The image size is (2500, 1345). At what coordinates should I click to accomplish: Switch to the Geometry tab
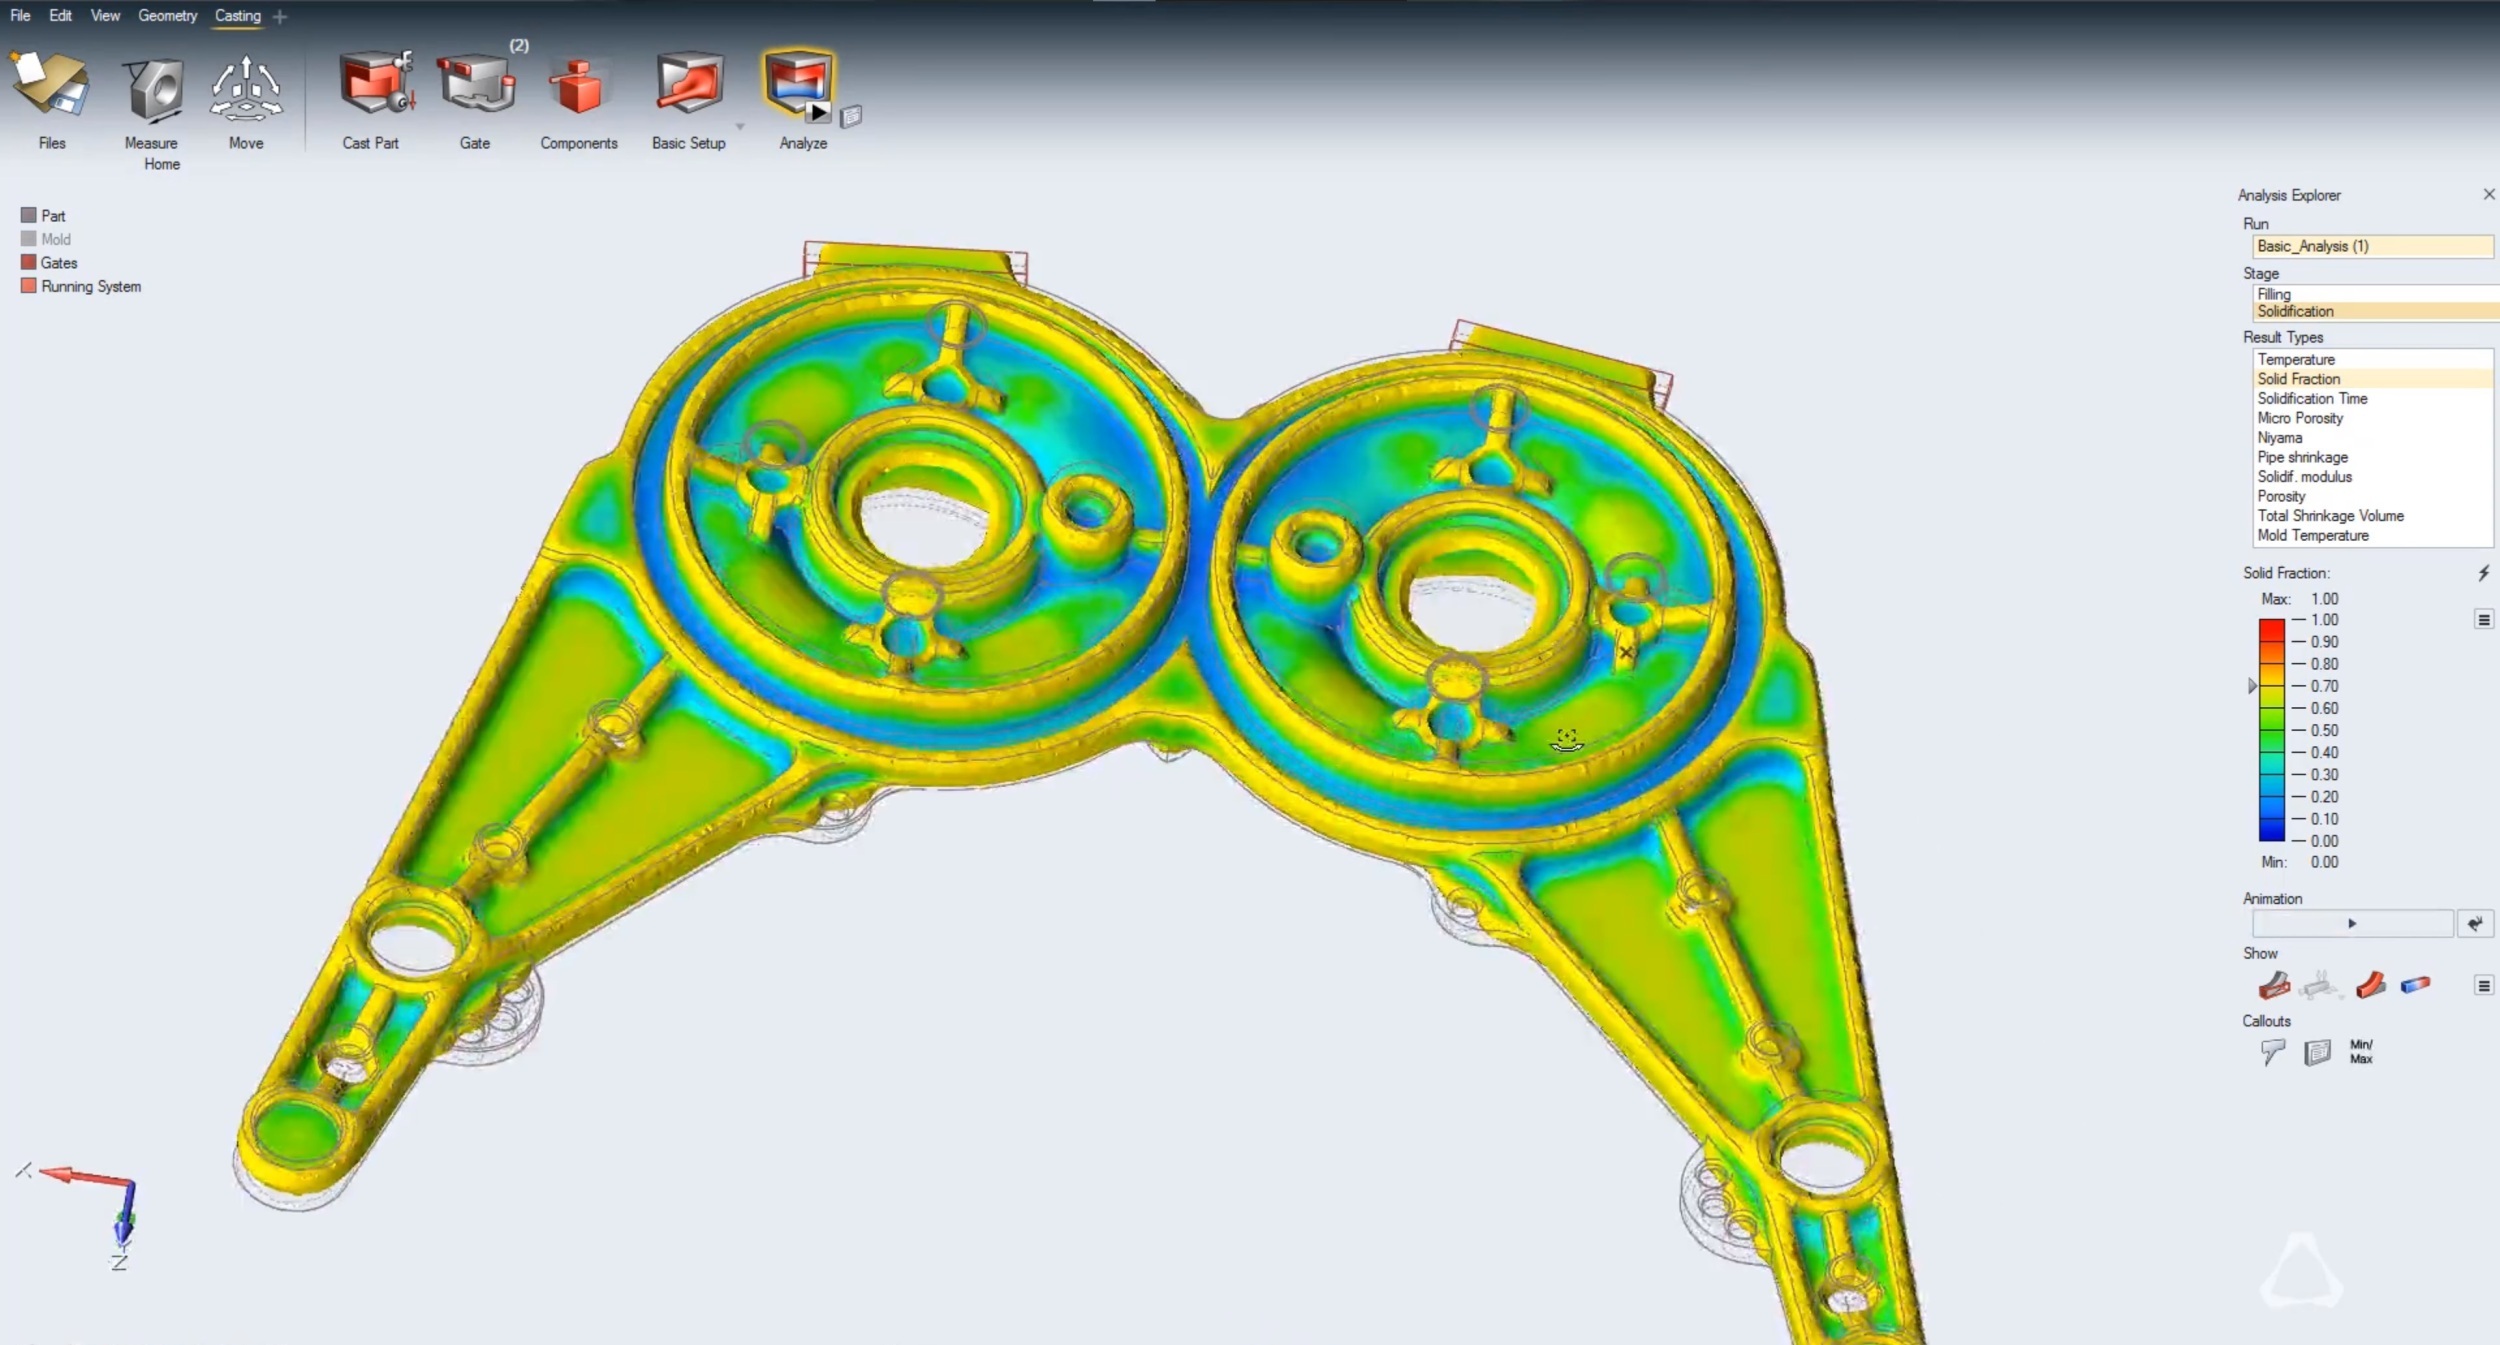(x=168, y=16)
